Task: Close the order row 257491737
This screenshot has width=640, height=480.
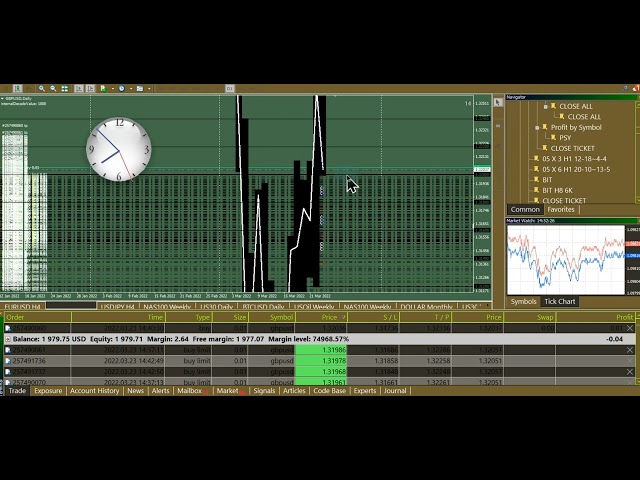Action: (629, 372)
